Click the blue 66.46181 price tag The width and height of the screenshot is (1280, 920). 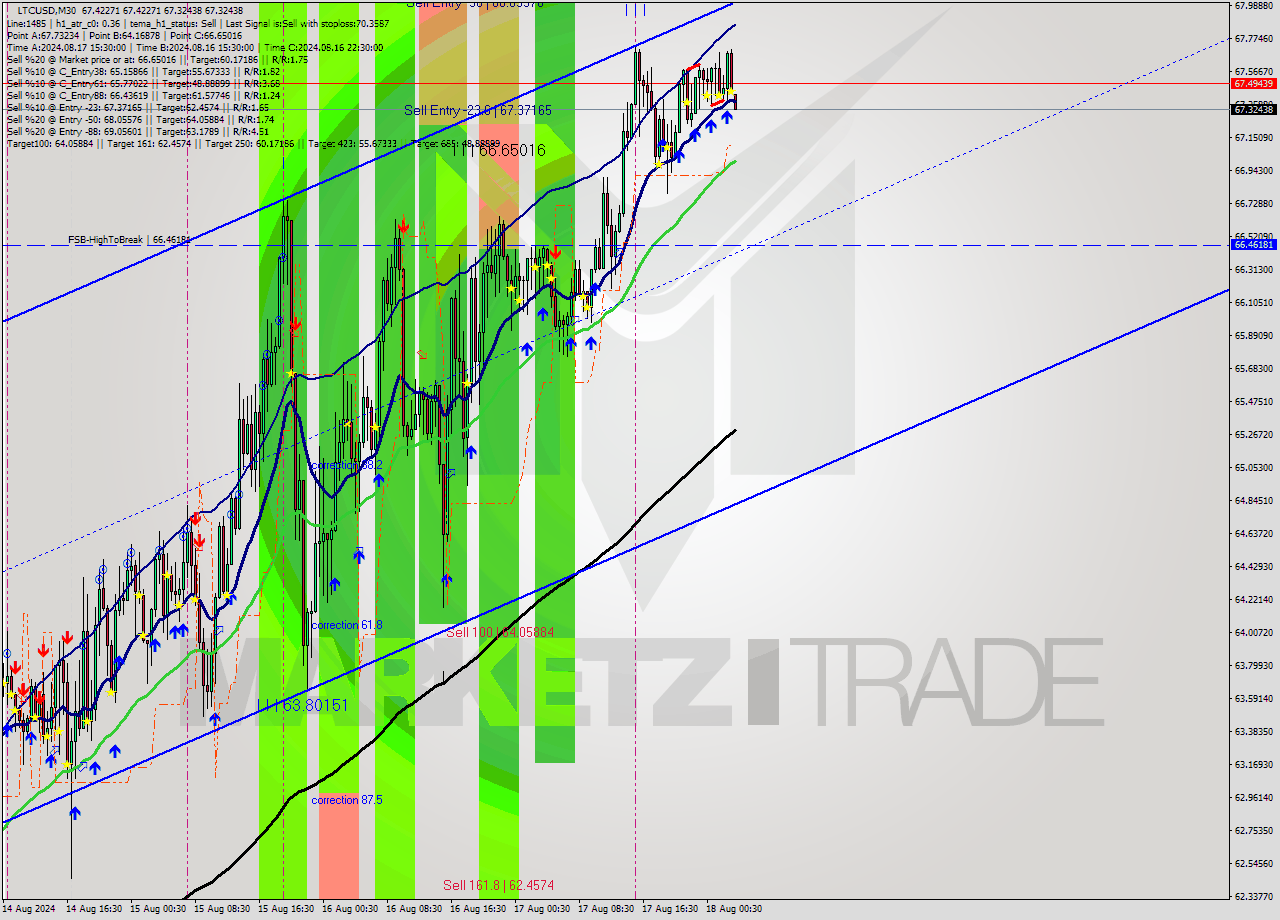(x=1253, y=244)
